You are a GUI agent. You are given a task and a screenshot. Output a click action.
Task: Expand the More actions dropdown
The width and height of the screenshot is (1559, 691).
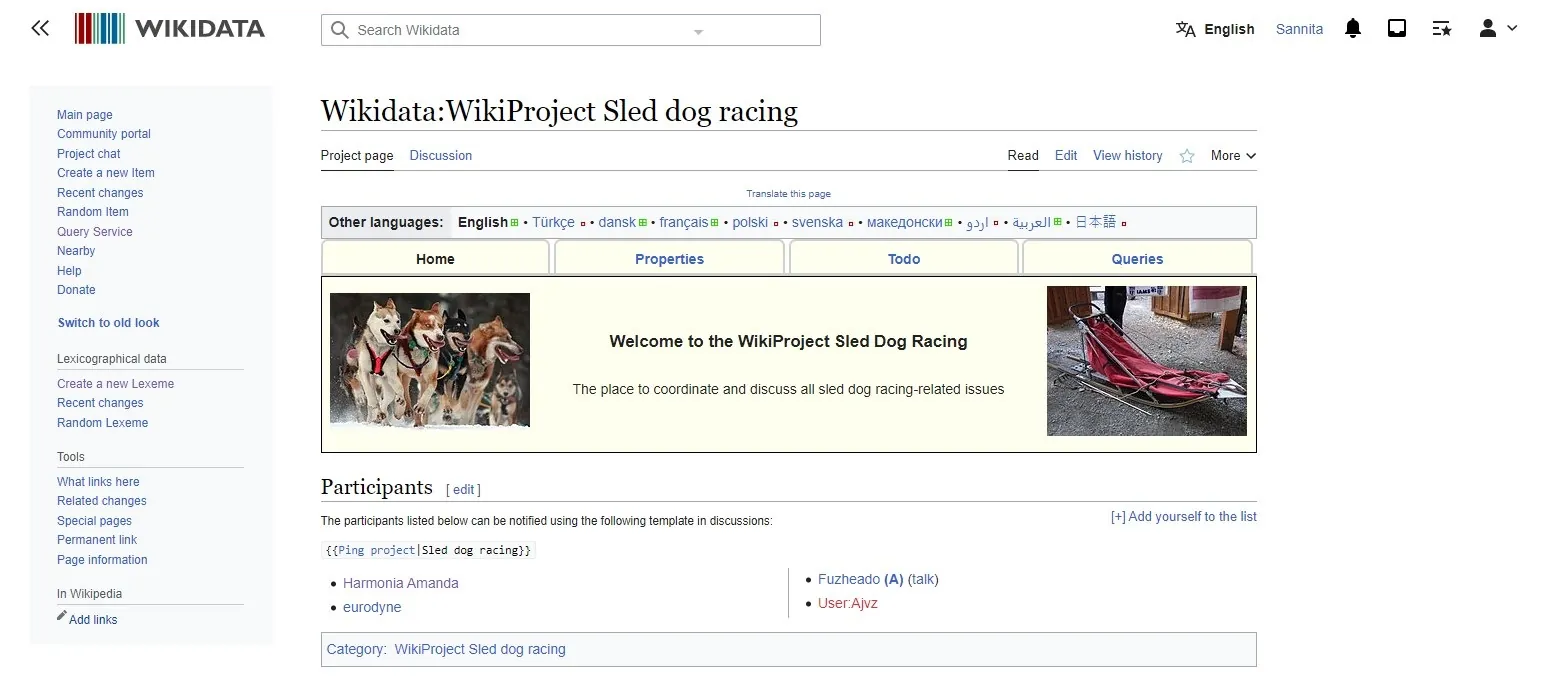(1233, 156)
